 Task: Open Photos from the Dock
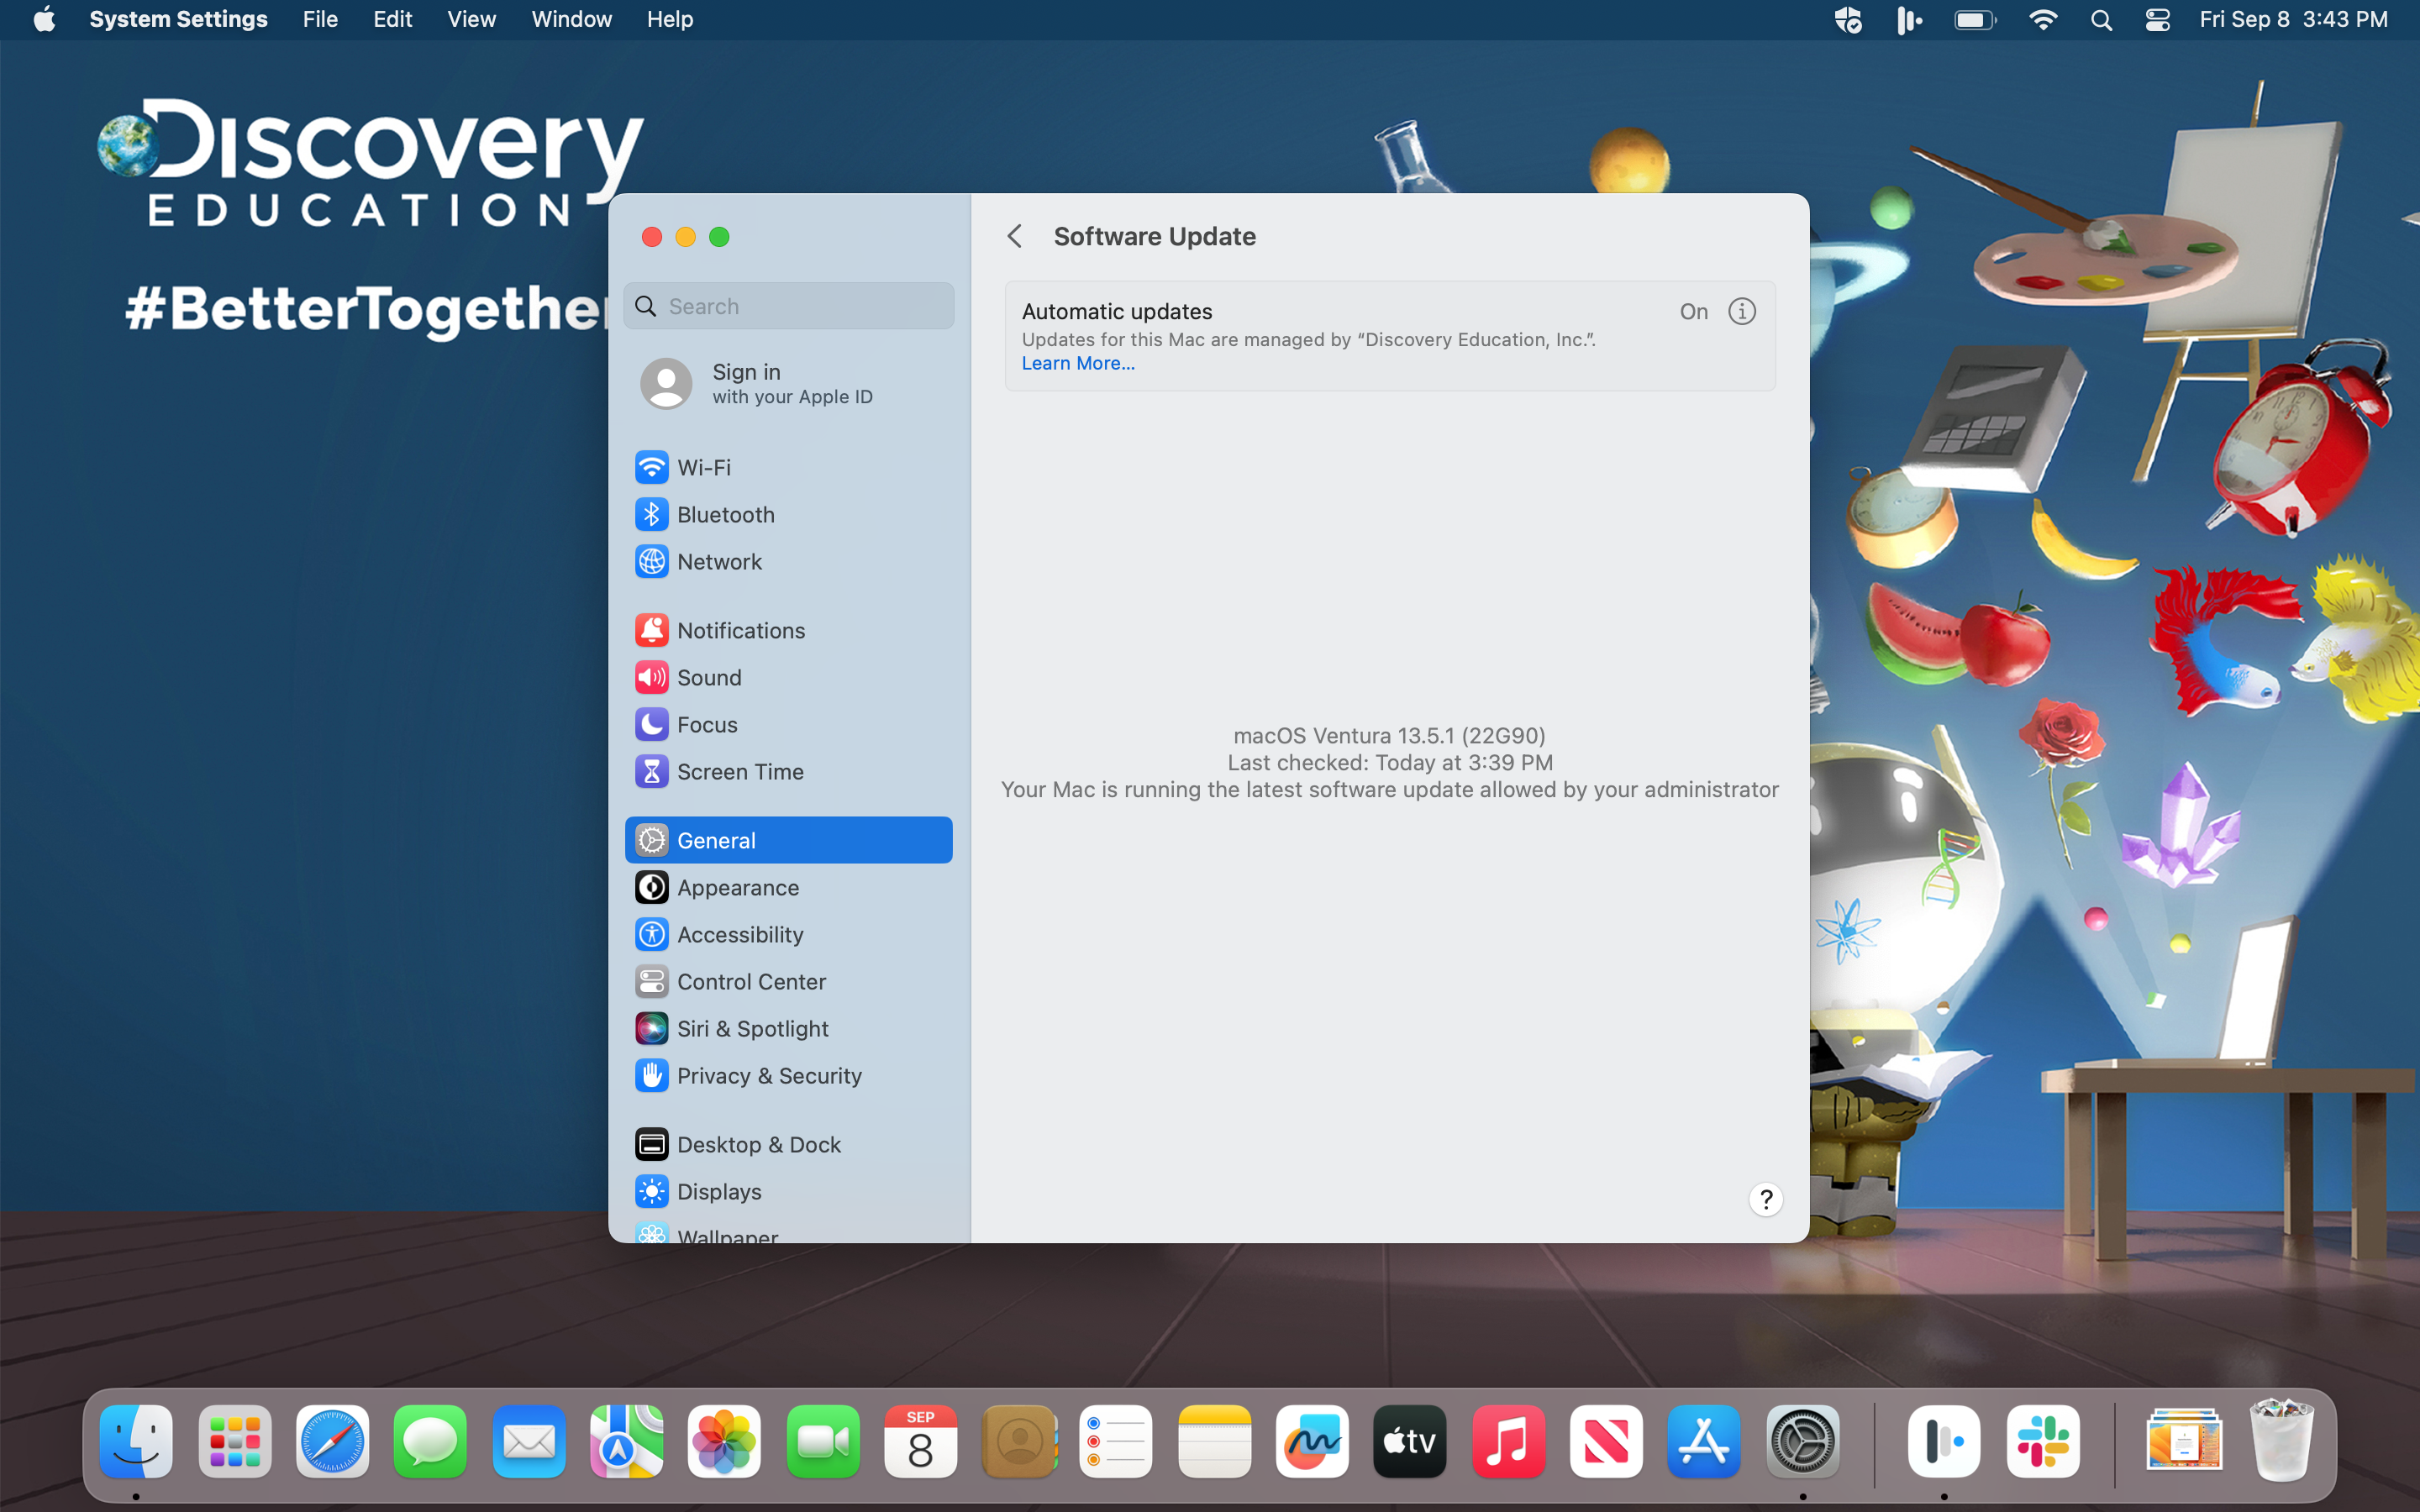724,1441
